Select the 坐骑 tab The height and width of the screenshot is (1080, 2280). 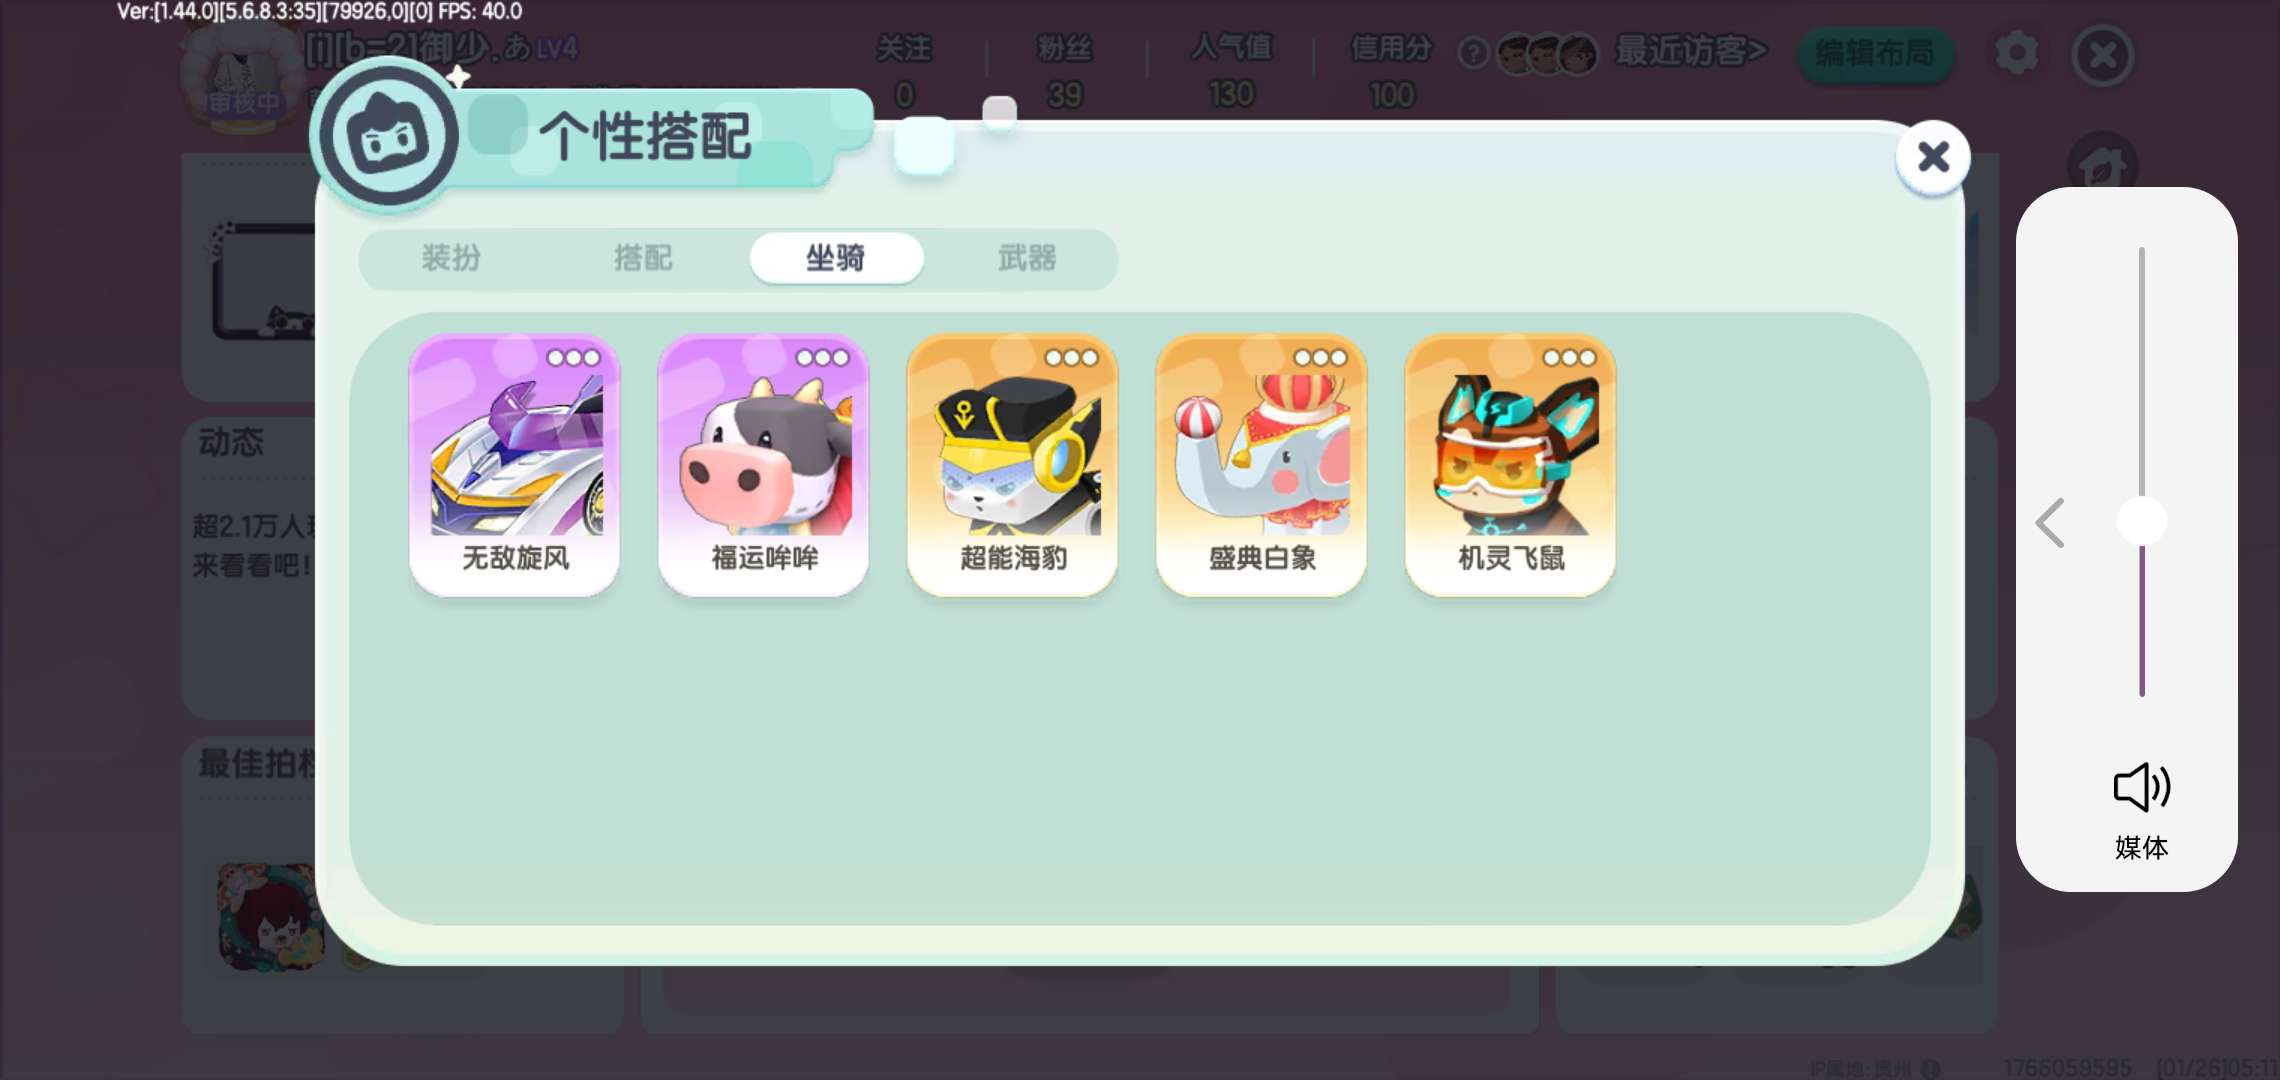pos(836,258)
